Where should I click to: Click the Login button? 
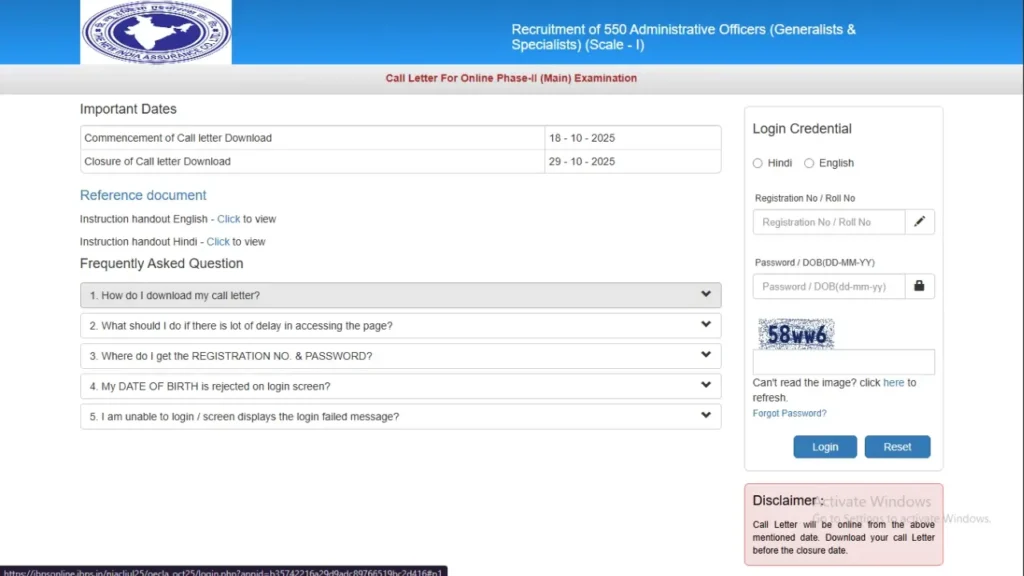[825, 446]
